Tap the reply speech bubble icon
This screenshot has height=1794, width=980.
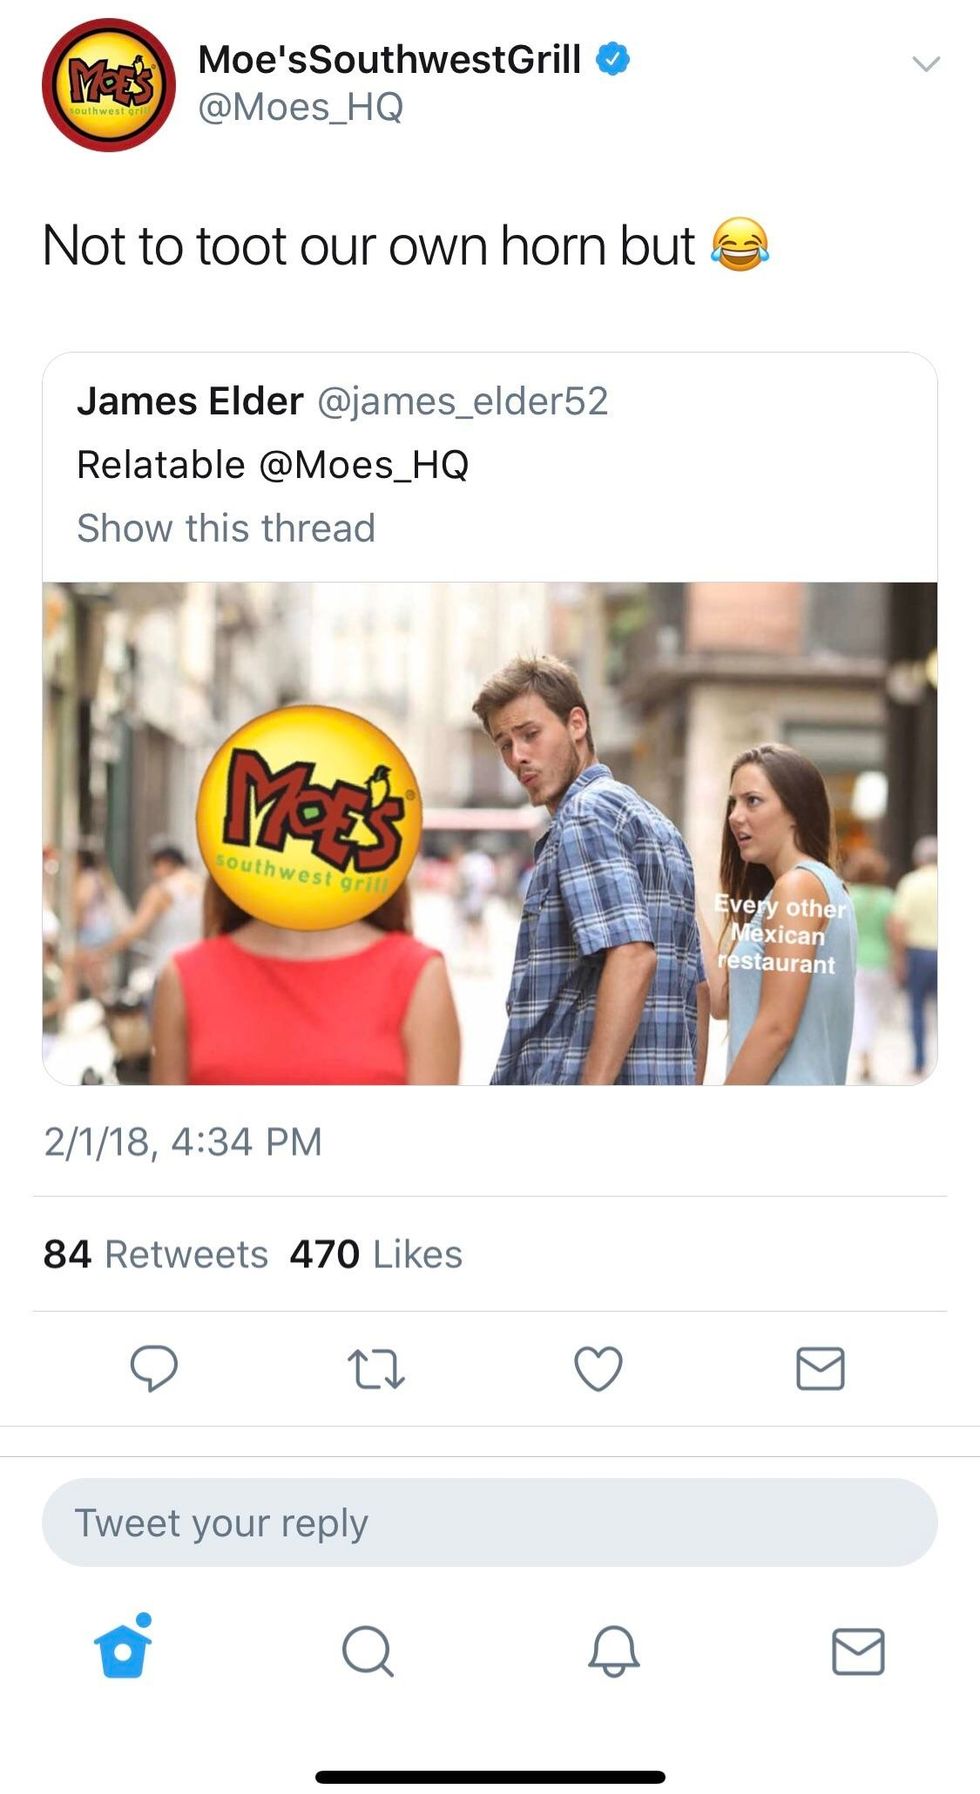point(154,1368)
